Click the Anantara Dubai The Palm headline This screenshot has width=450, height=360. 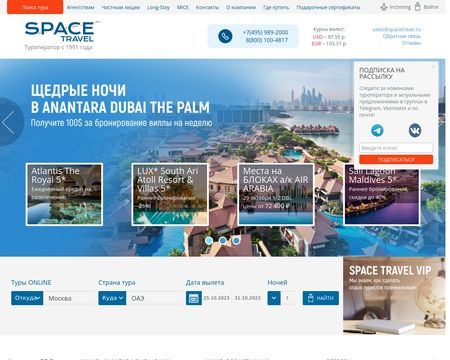[120, 99]
